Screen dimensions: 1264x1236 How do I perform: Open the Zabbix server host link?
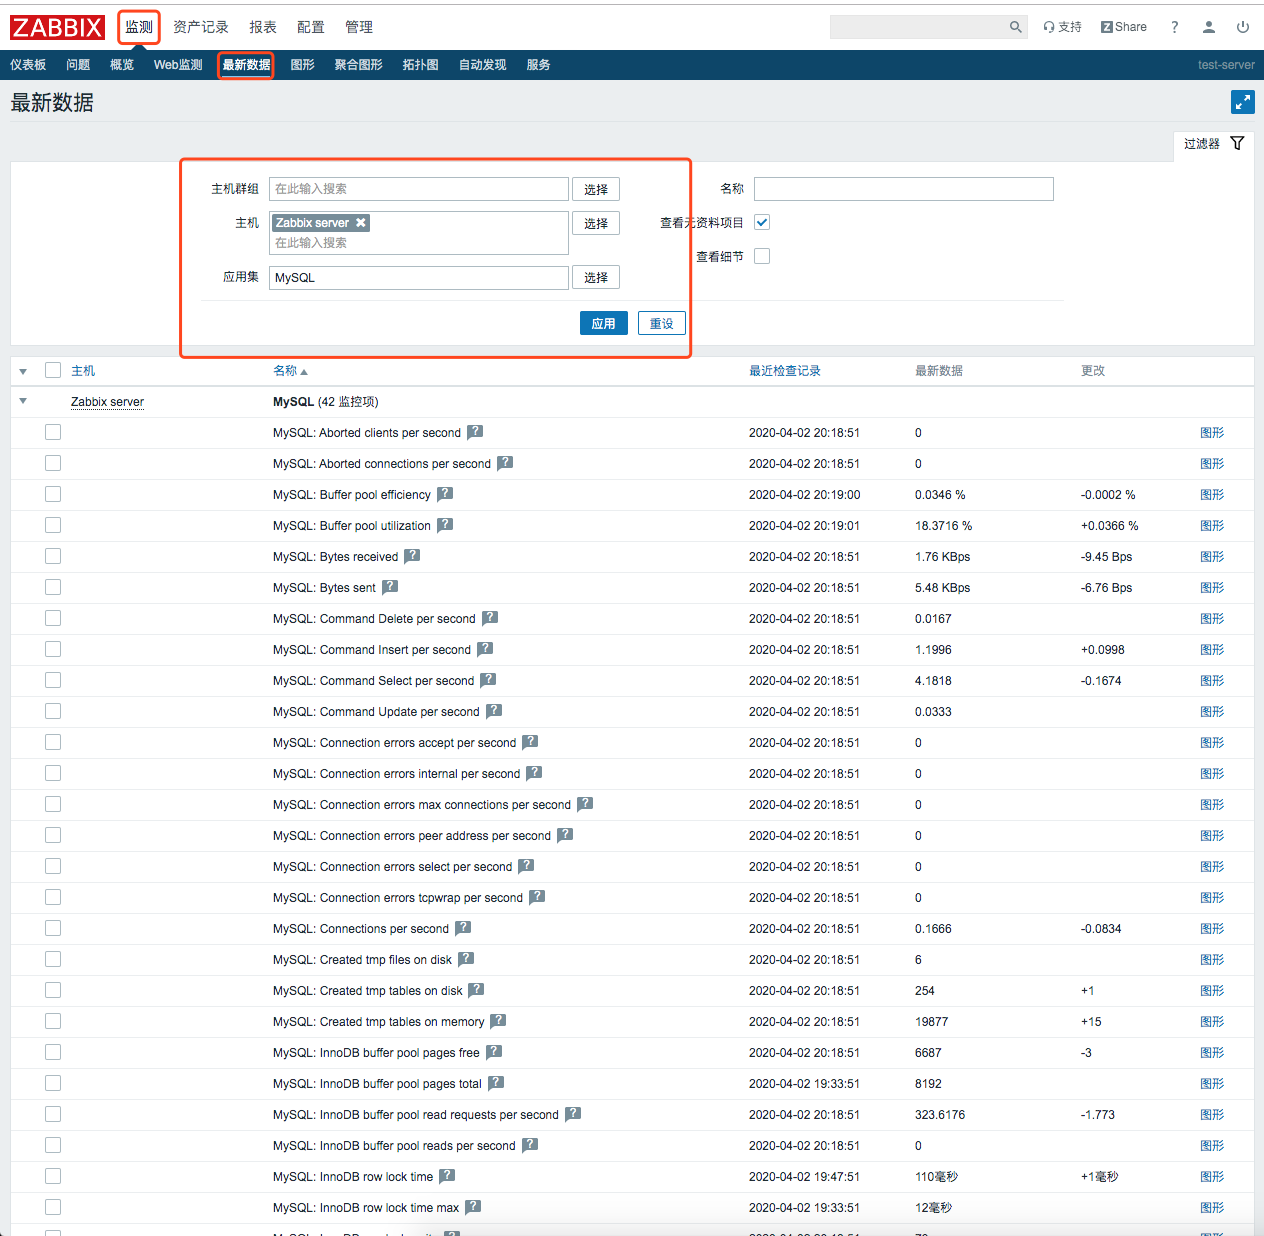point(107,402)
